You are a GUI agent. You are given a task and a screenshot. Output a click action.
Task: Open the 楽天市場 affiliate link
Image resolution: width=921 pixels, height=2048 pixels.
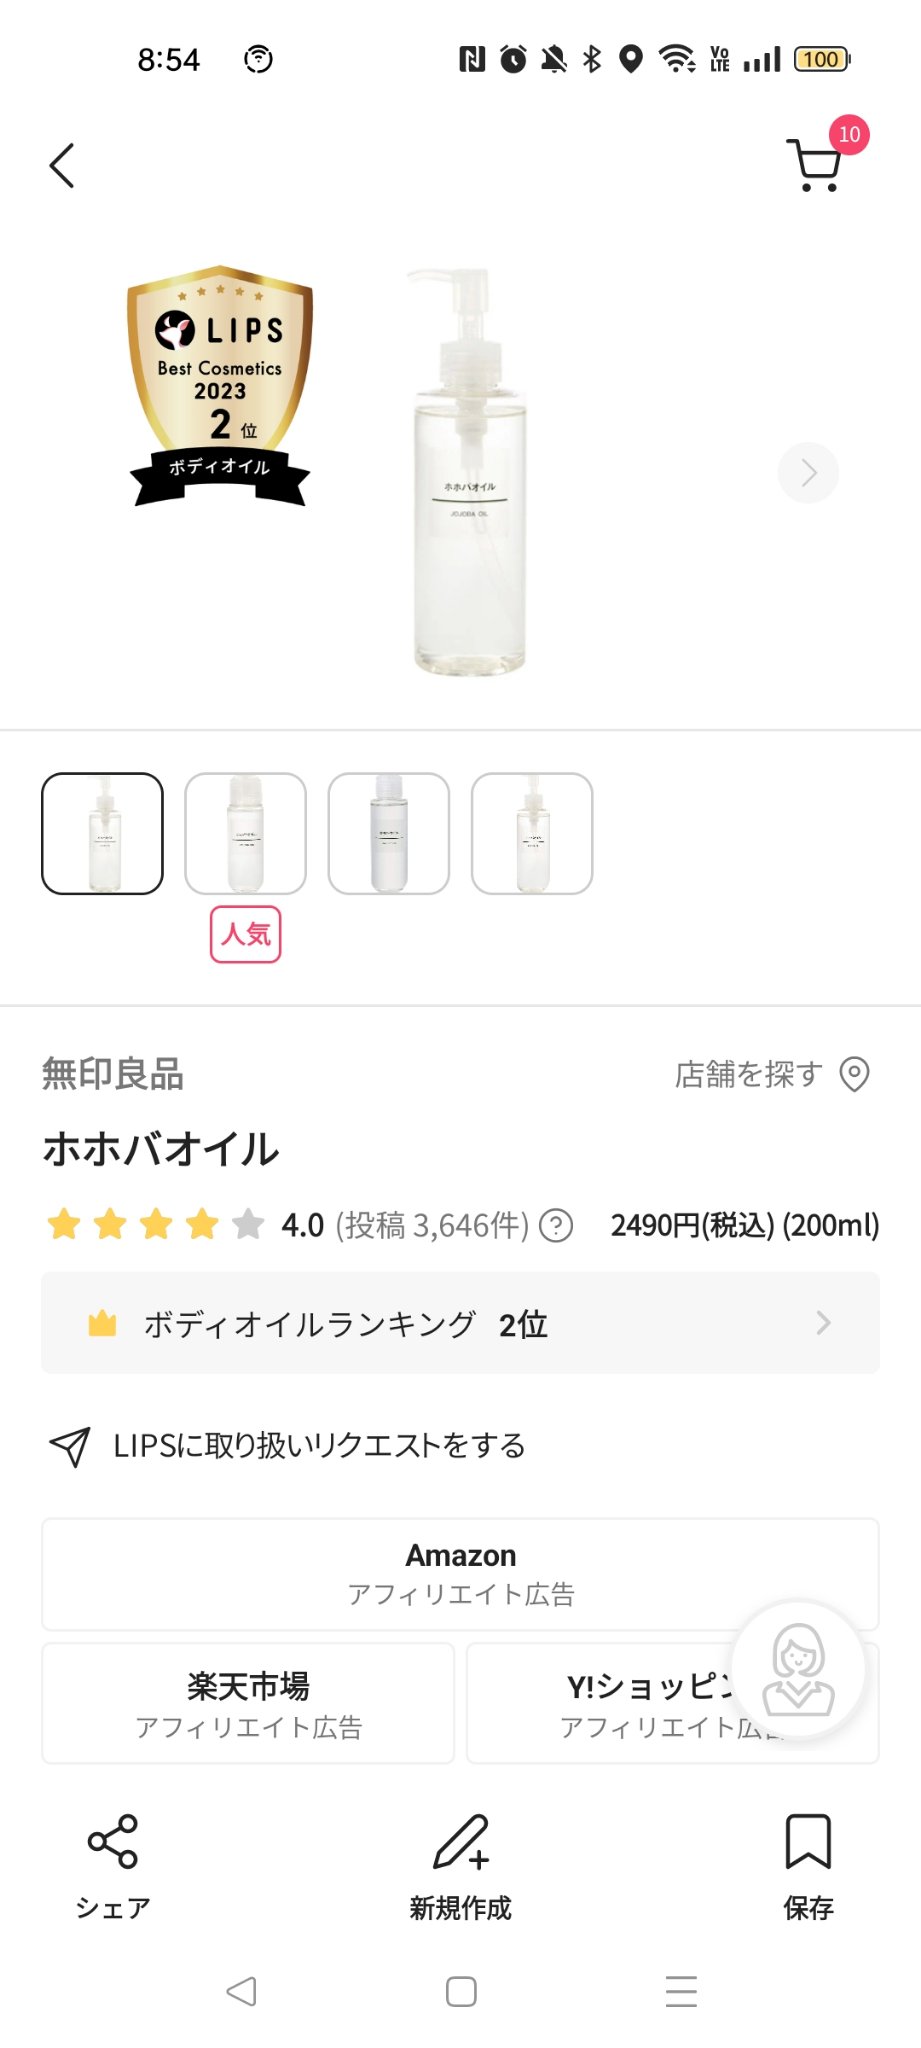click(248, 1703)
